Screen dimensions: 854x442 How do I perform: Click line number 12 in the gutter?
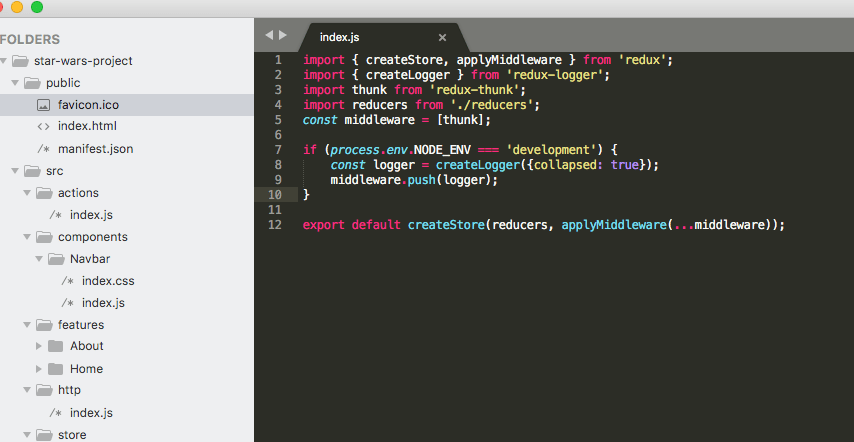275,225
